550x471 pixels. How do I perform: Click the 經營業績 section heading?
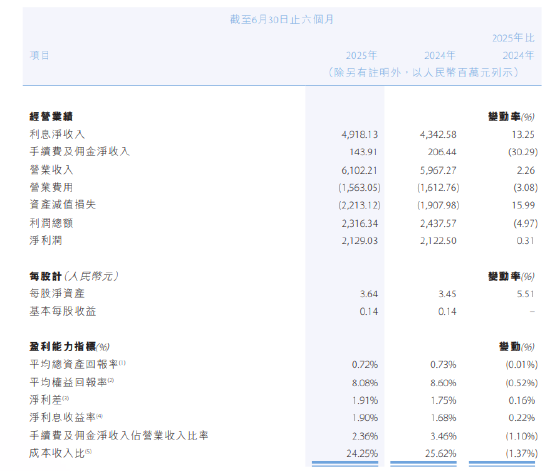pos(51,116)
